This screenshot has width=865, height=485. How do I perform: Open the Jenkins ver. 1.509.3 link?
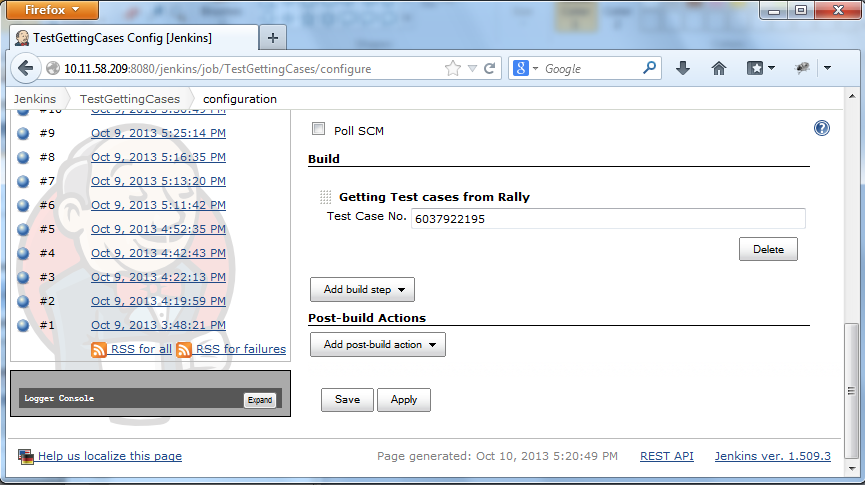tap(772, 456)
